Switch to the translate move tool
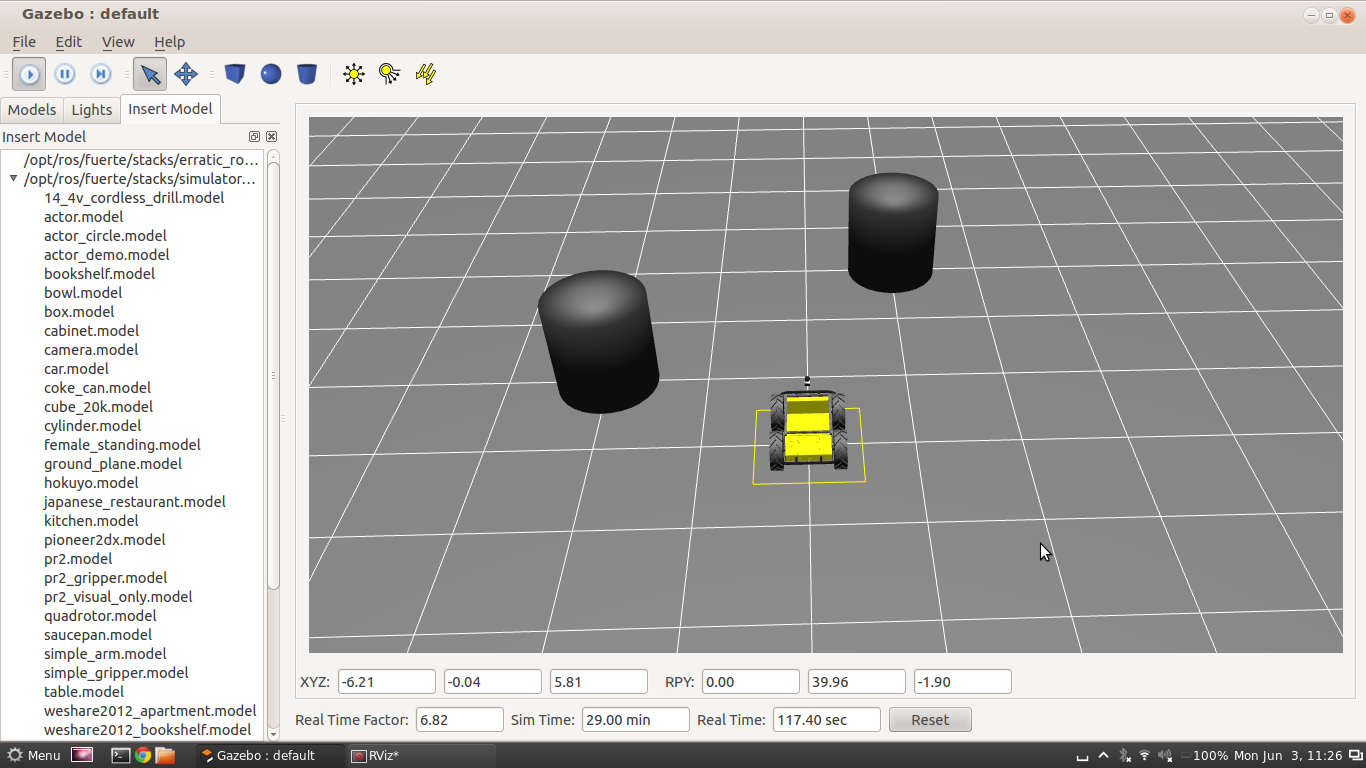This screenshot has width=1366, height=768. (x=186, y=74)
